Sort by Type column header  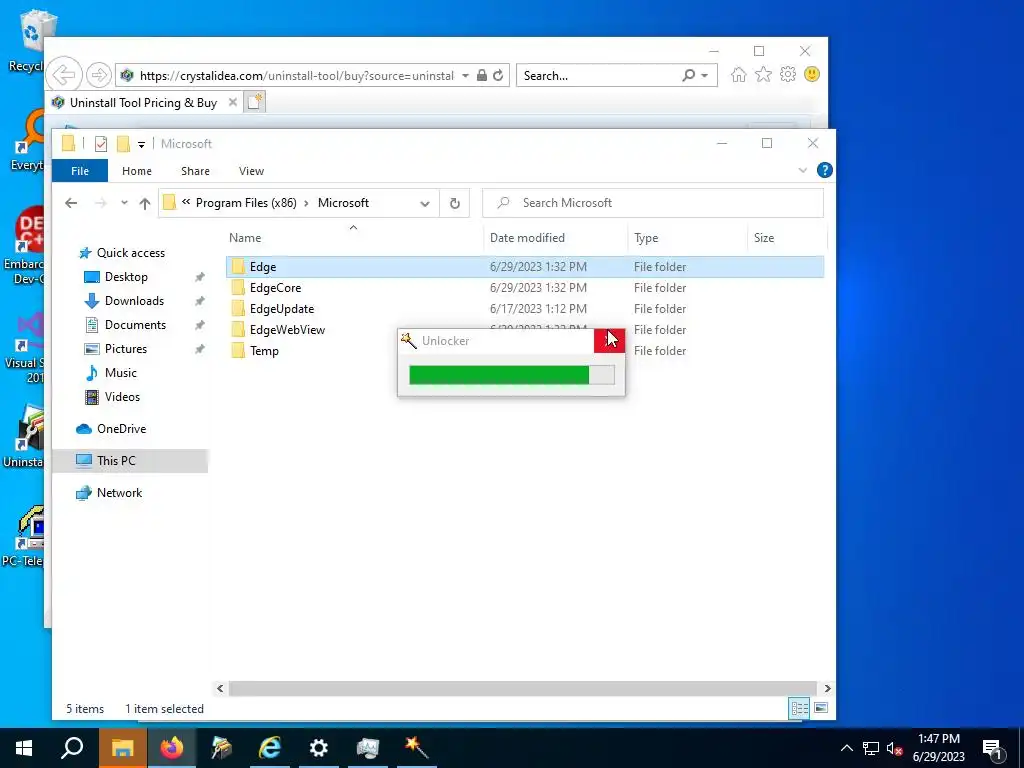(x=687, y=238)
